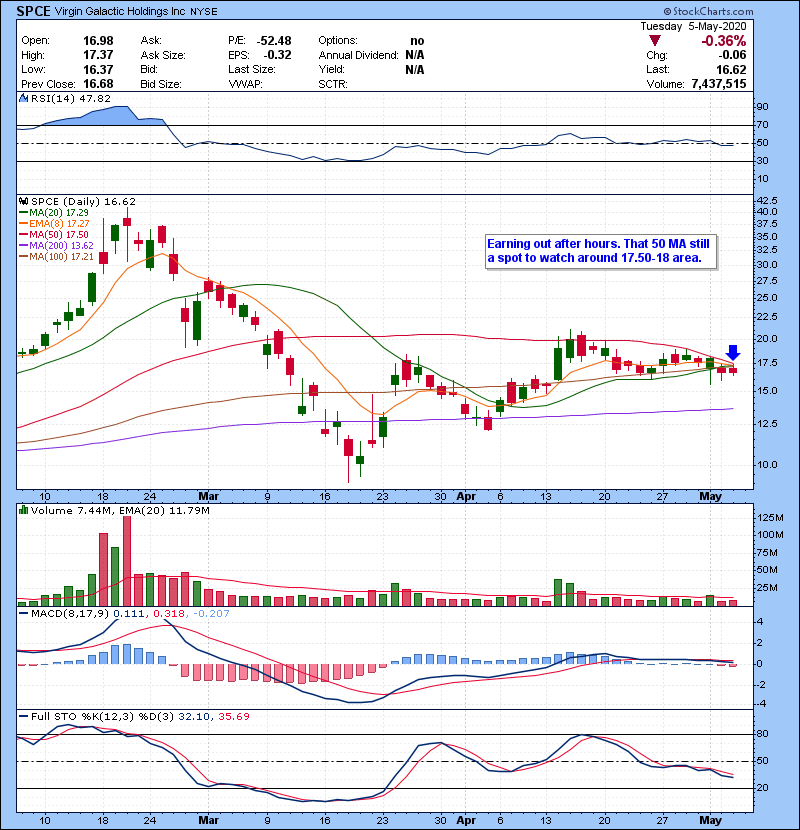
Task: Click the Options value "no"
Action: click(x=417, y=41)
